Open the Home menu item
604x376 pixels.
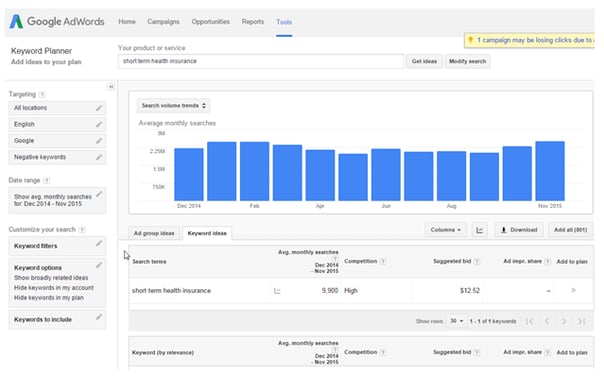click(127, 22)
